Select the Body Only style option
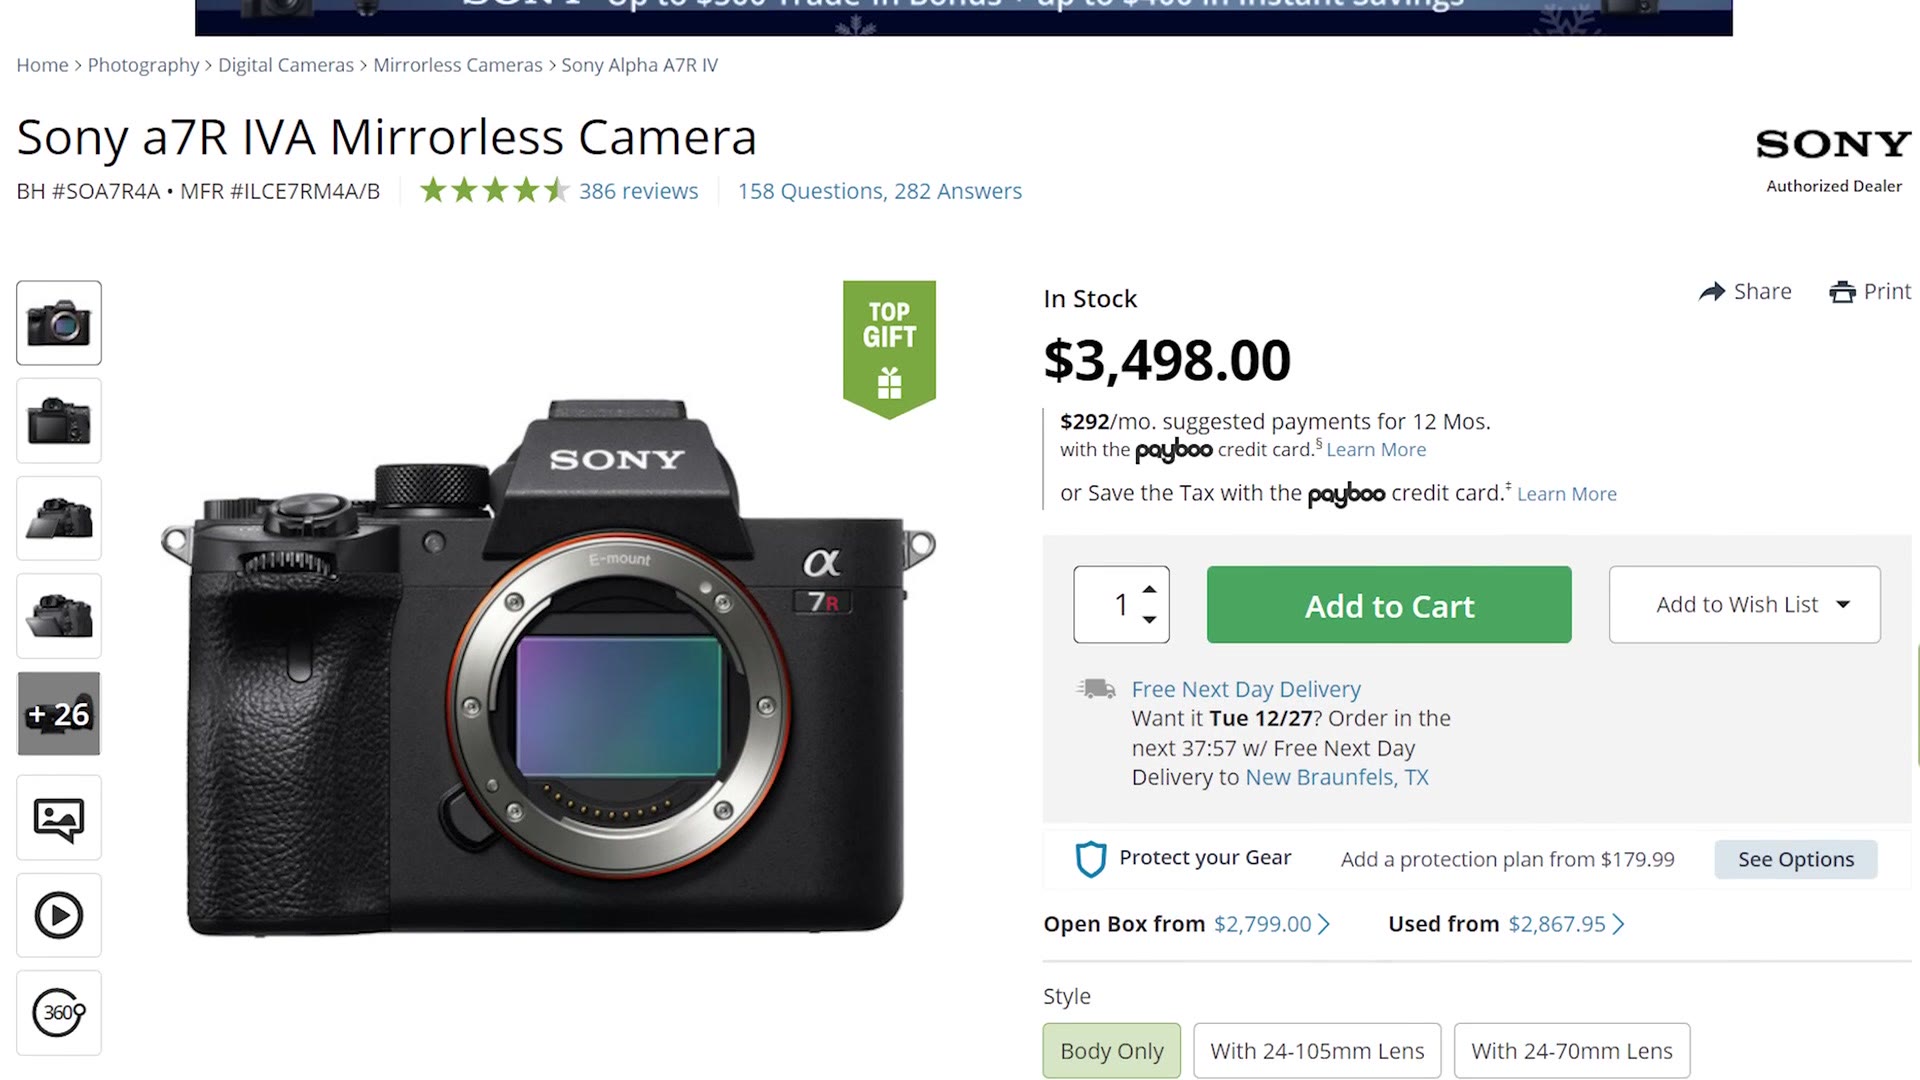This screenshot has width=1920, height=1080. click(1111, 1050)
